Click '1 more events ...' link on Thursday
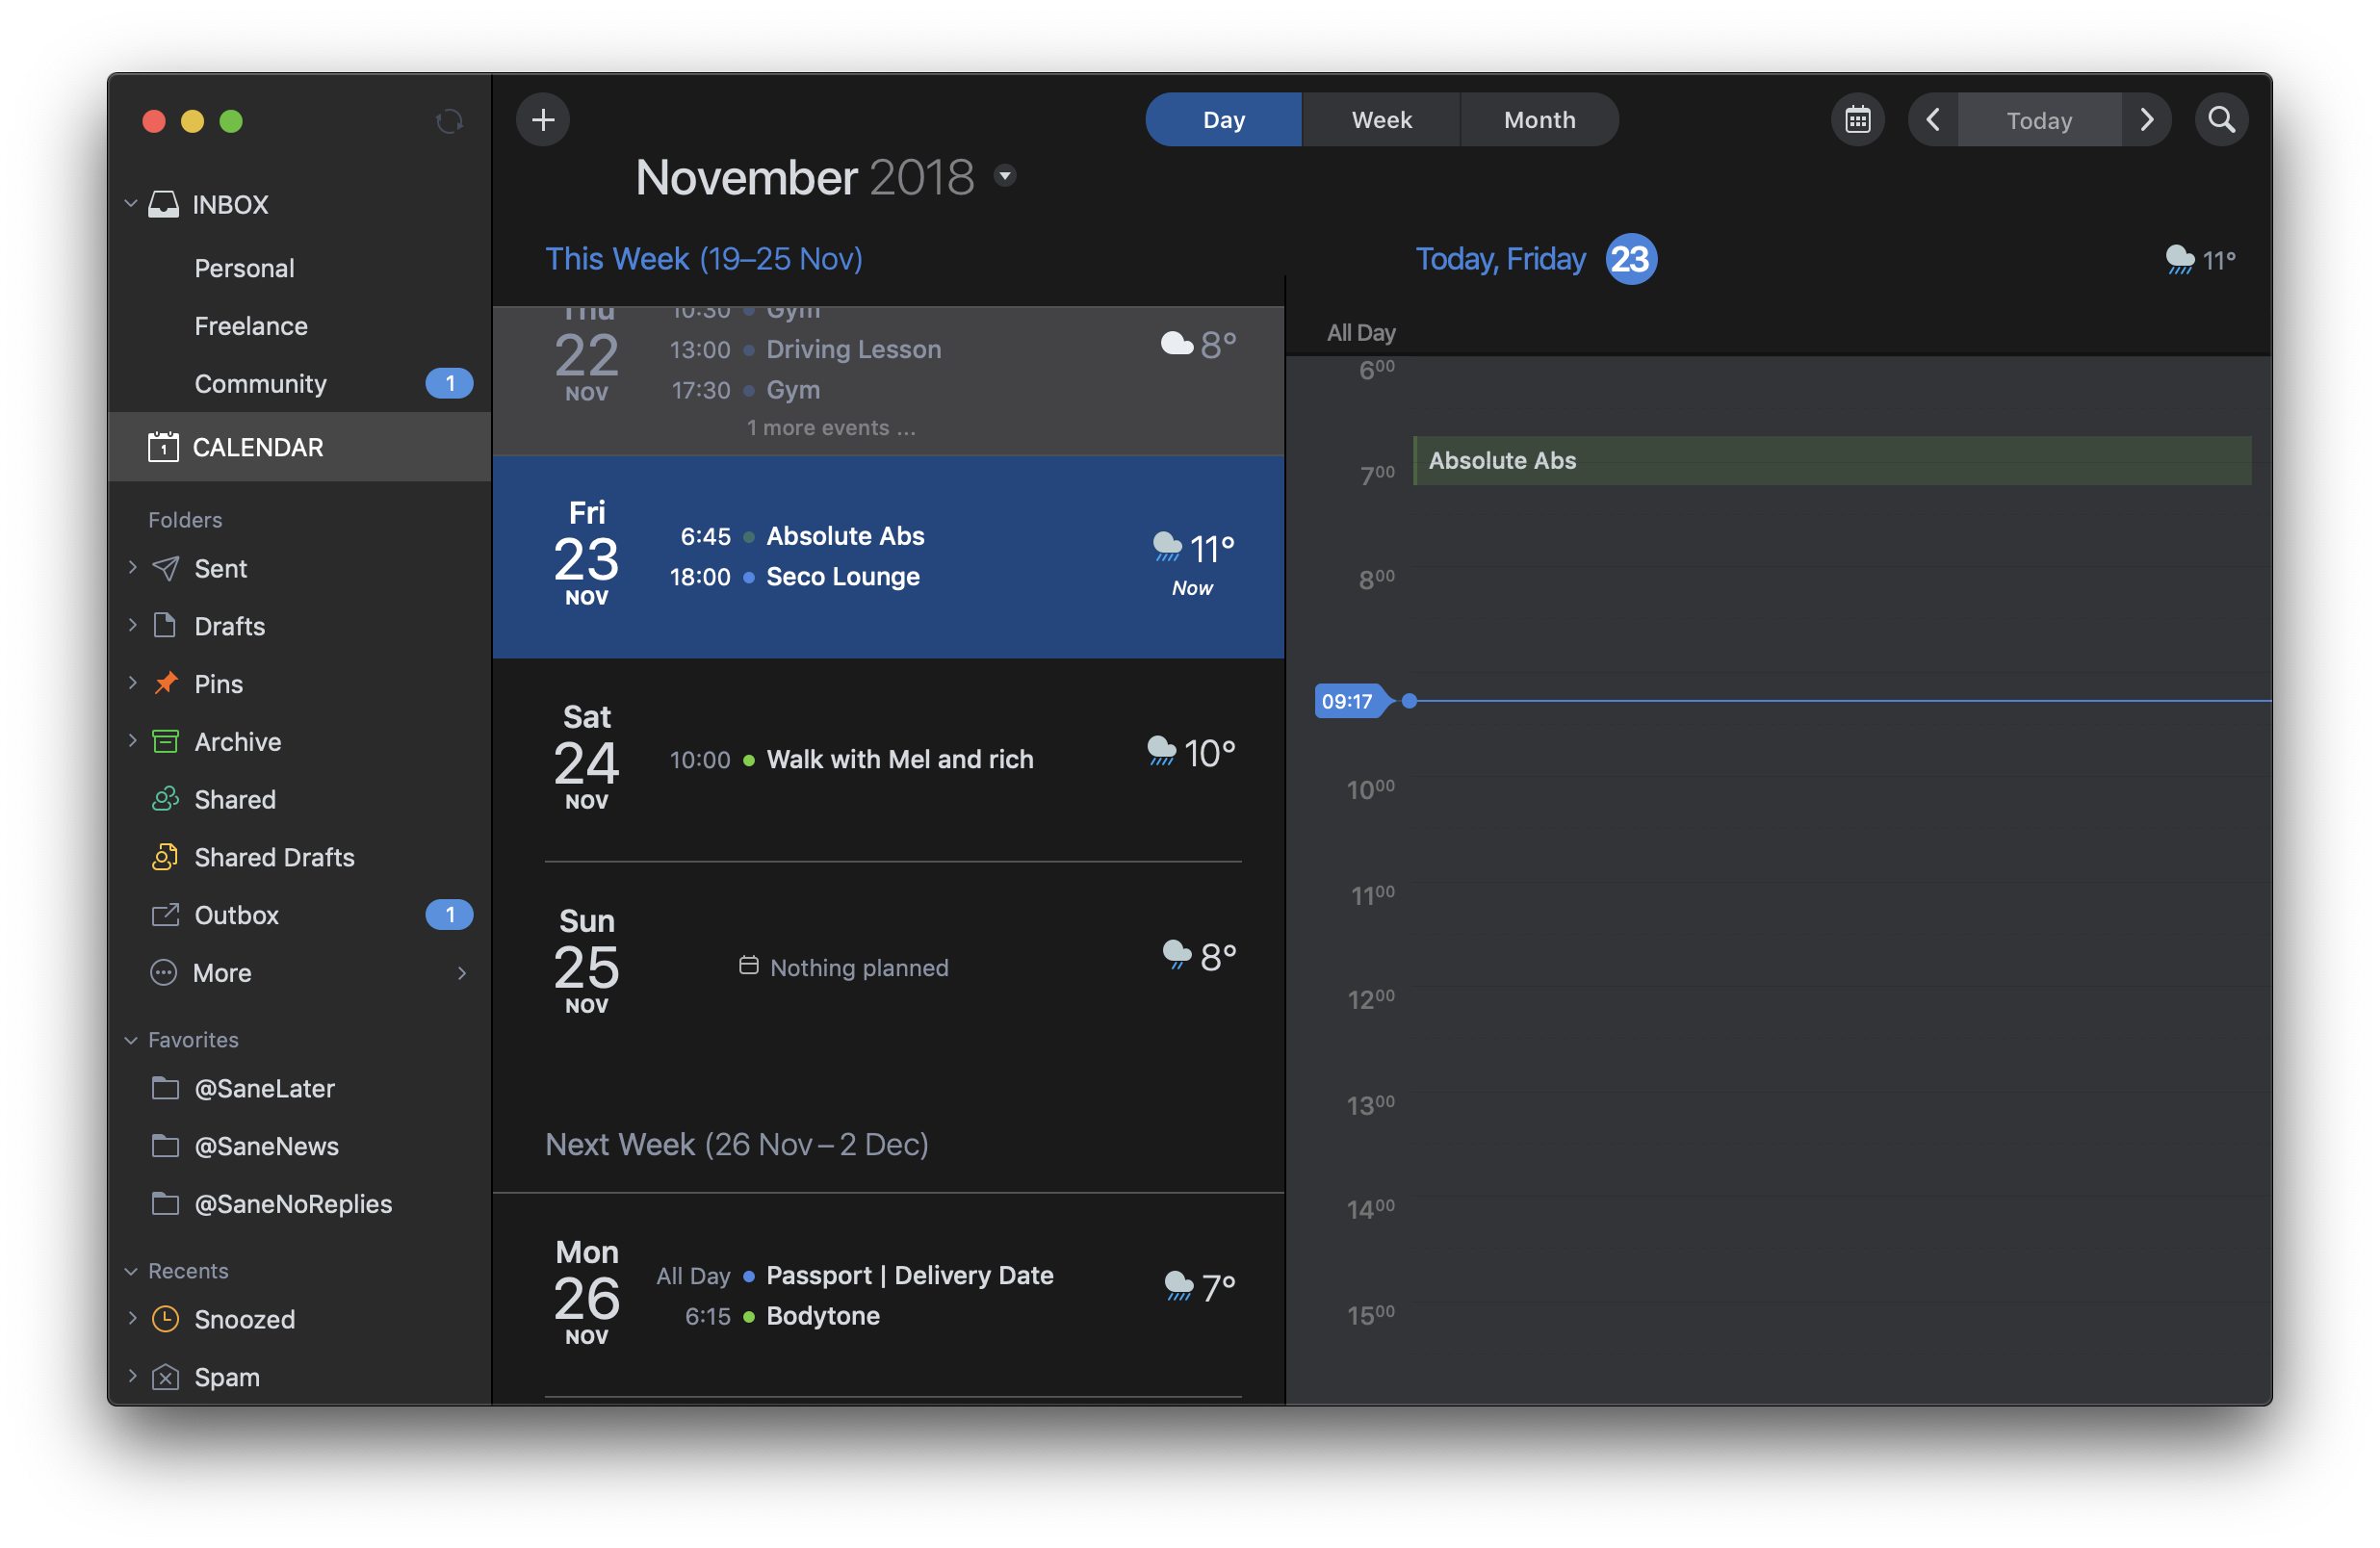Image resolution: width=2380 pixels, height=1548 pixels. click(x=830, y=428)
